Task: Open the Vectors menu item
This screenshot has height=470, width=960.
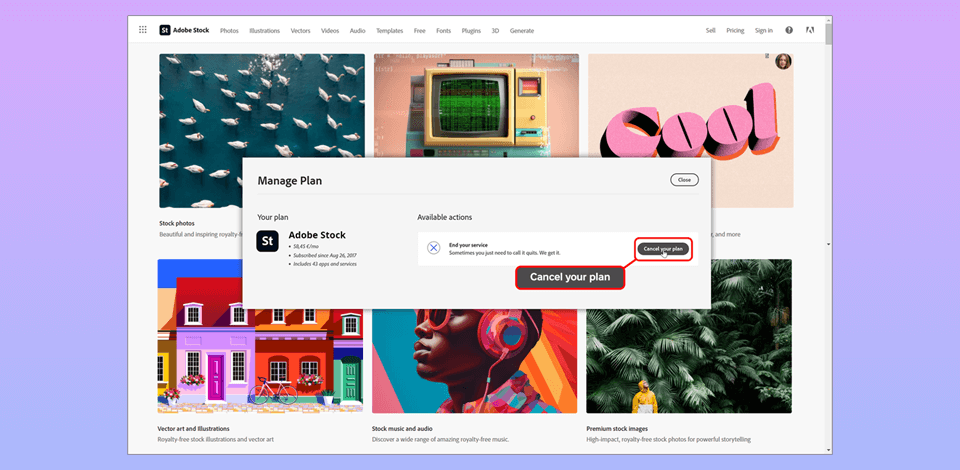Action: click(300, 31)
